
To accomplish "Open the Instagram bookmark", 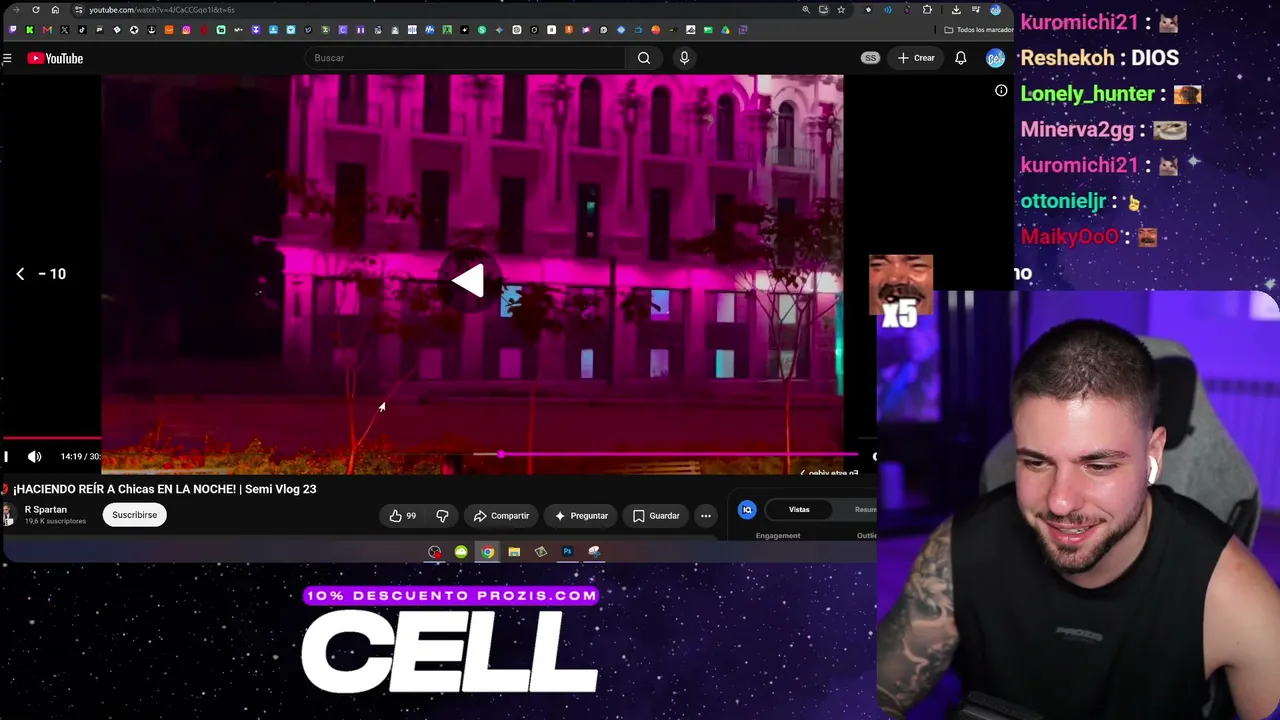I will [186, 30].
